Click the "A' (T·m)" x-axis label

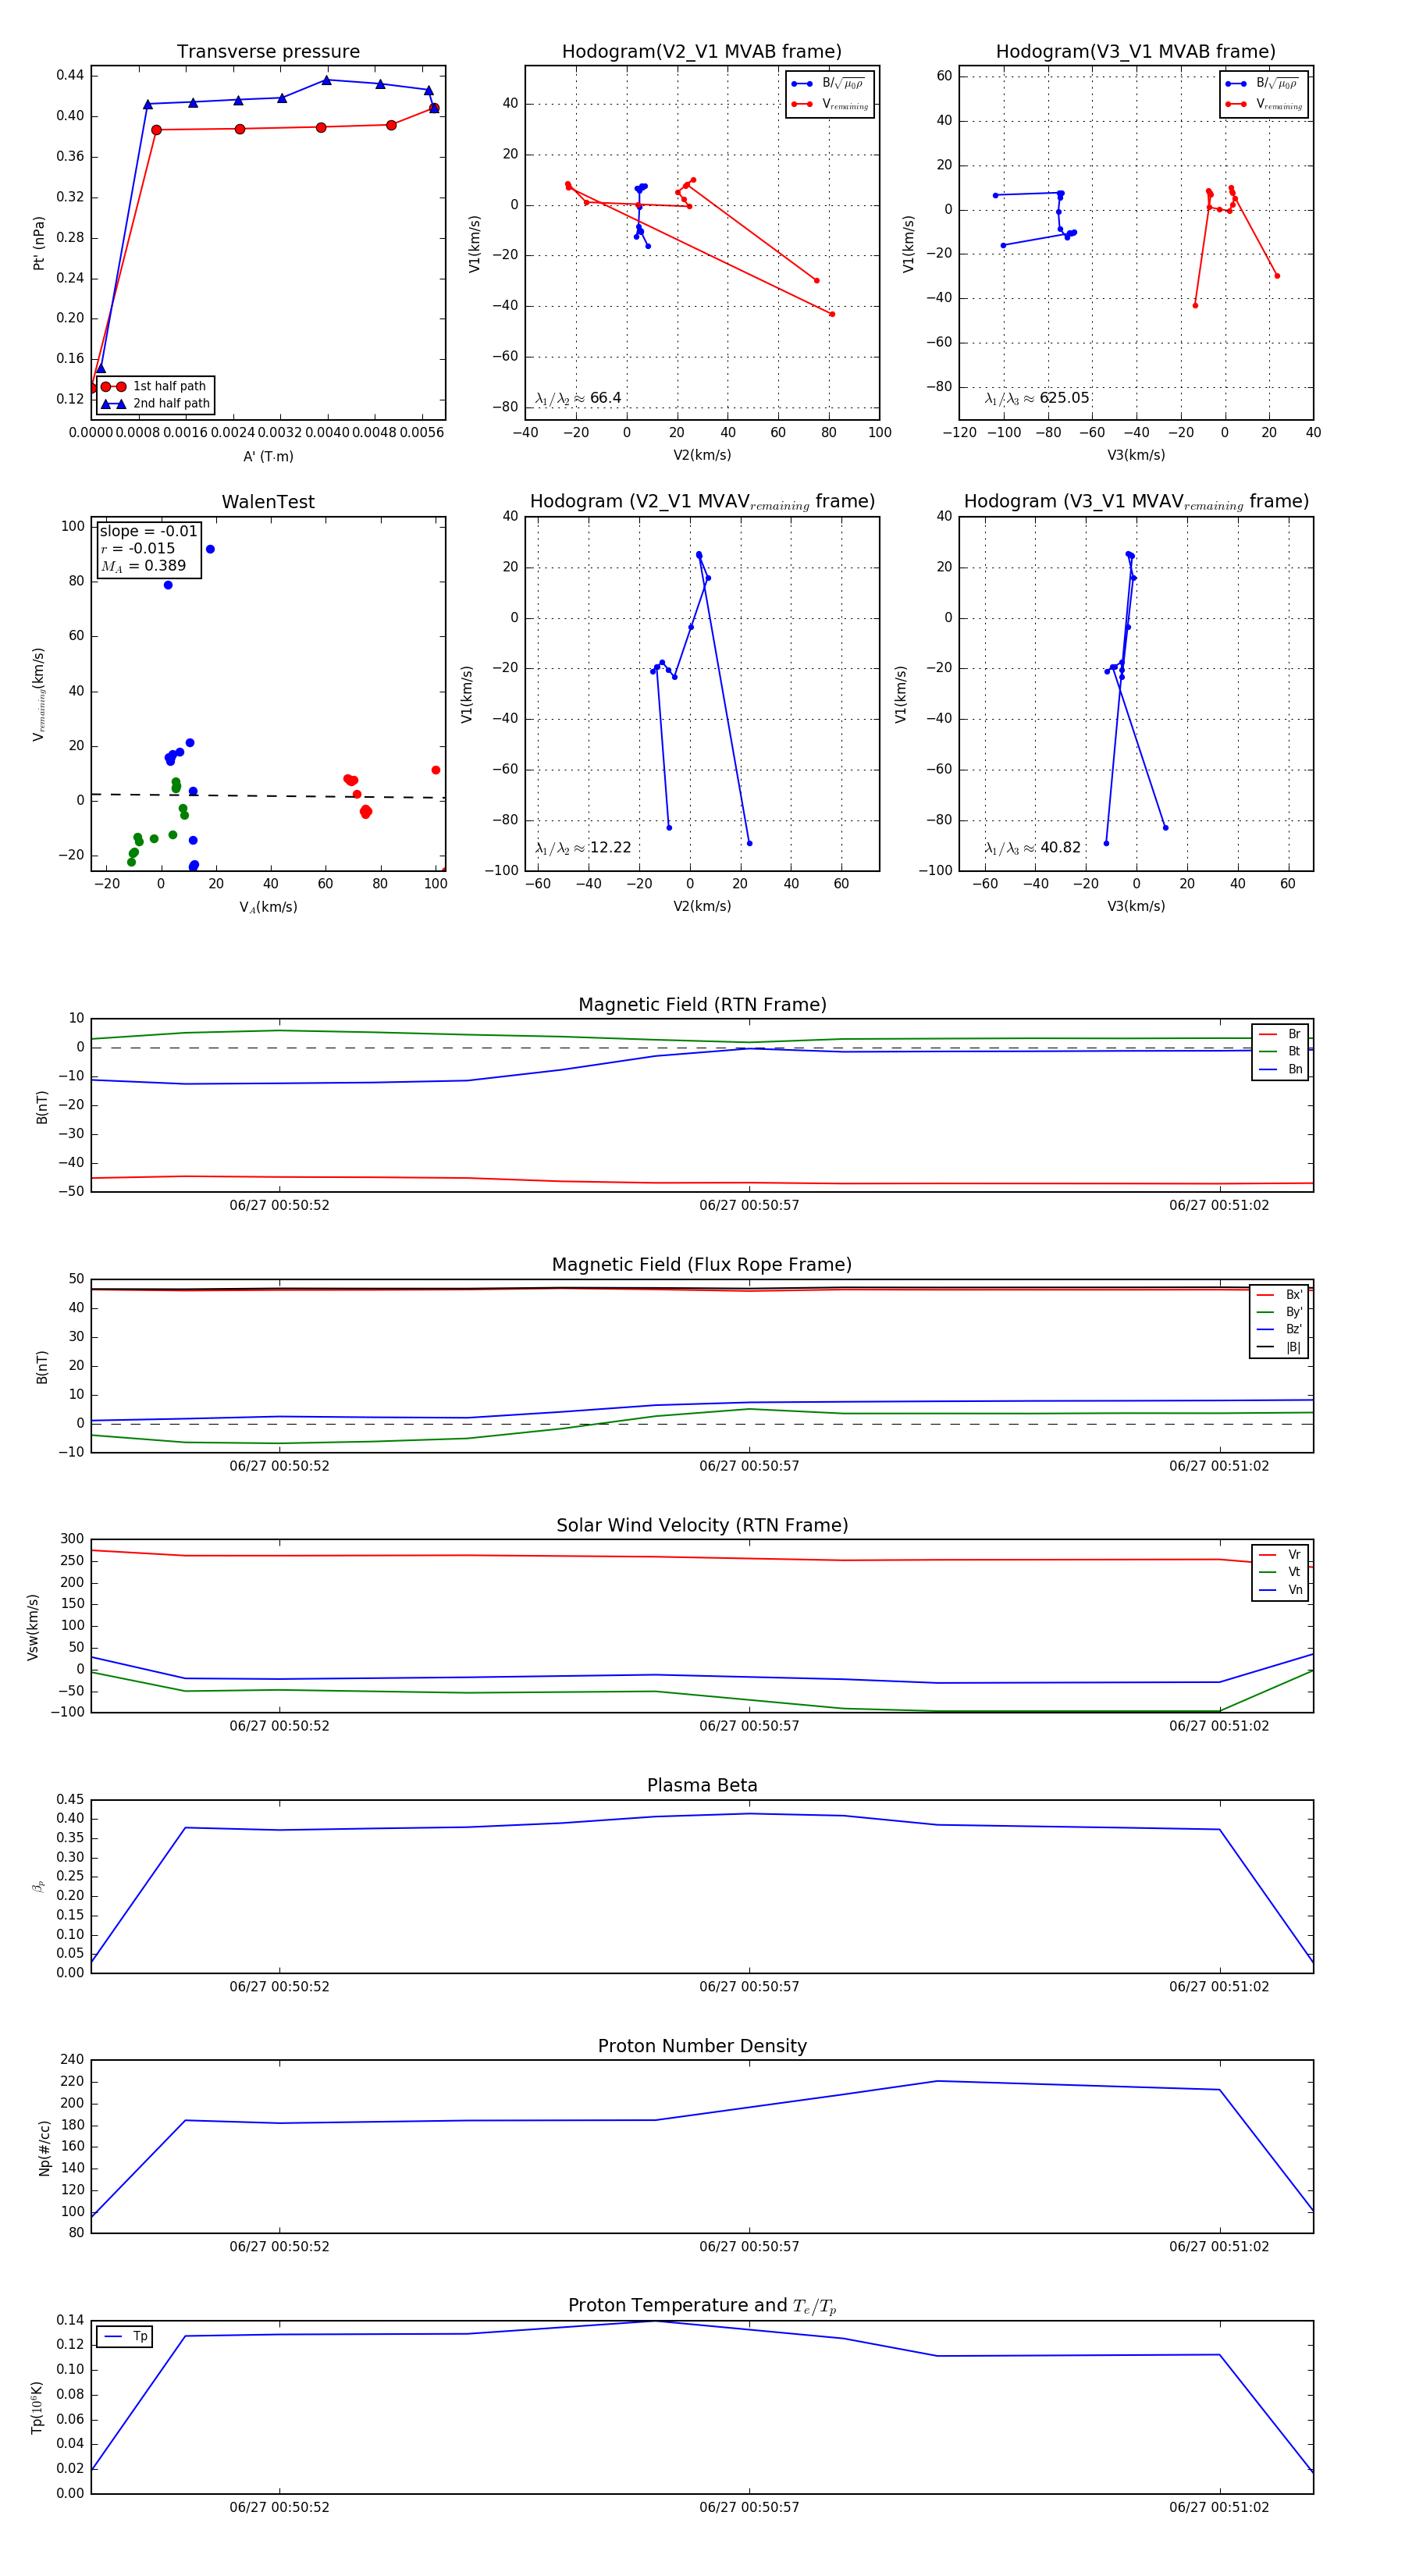(x=268, y=456)
